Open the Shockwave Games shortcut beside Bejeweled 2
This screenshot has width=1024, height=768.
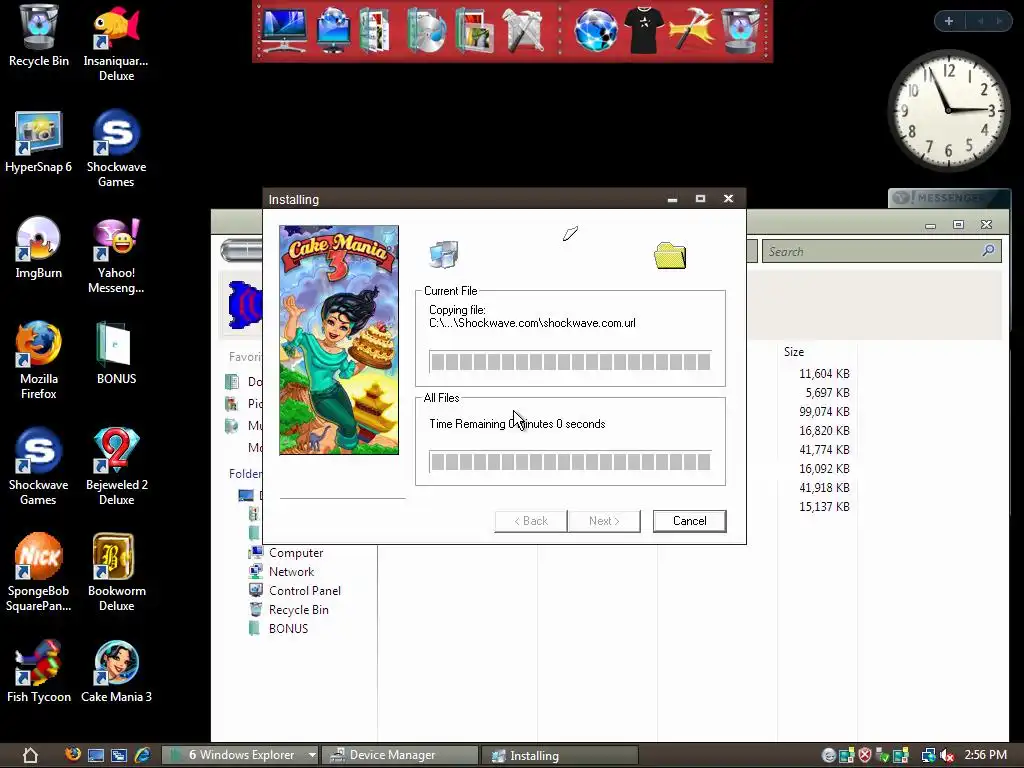39,466
